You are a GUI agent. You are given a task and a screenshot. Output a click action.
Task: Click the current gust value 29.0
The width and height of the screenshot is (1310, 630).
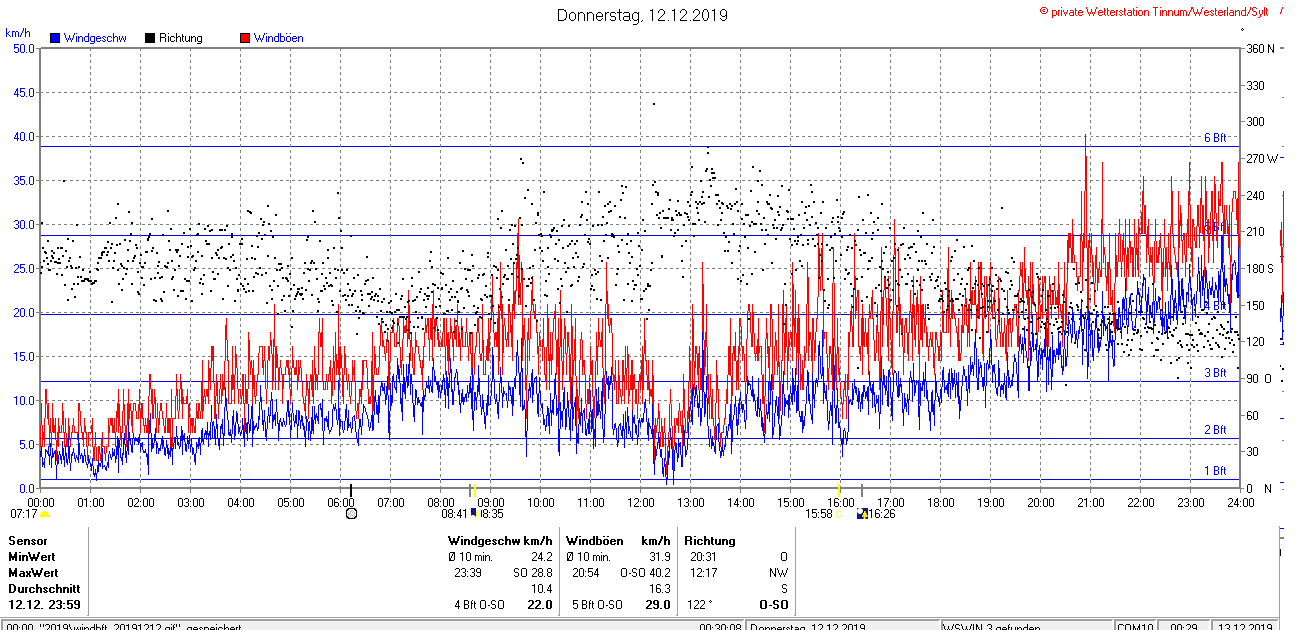click(657, 605)
